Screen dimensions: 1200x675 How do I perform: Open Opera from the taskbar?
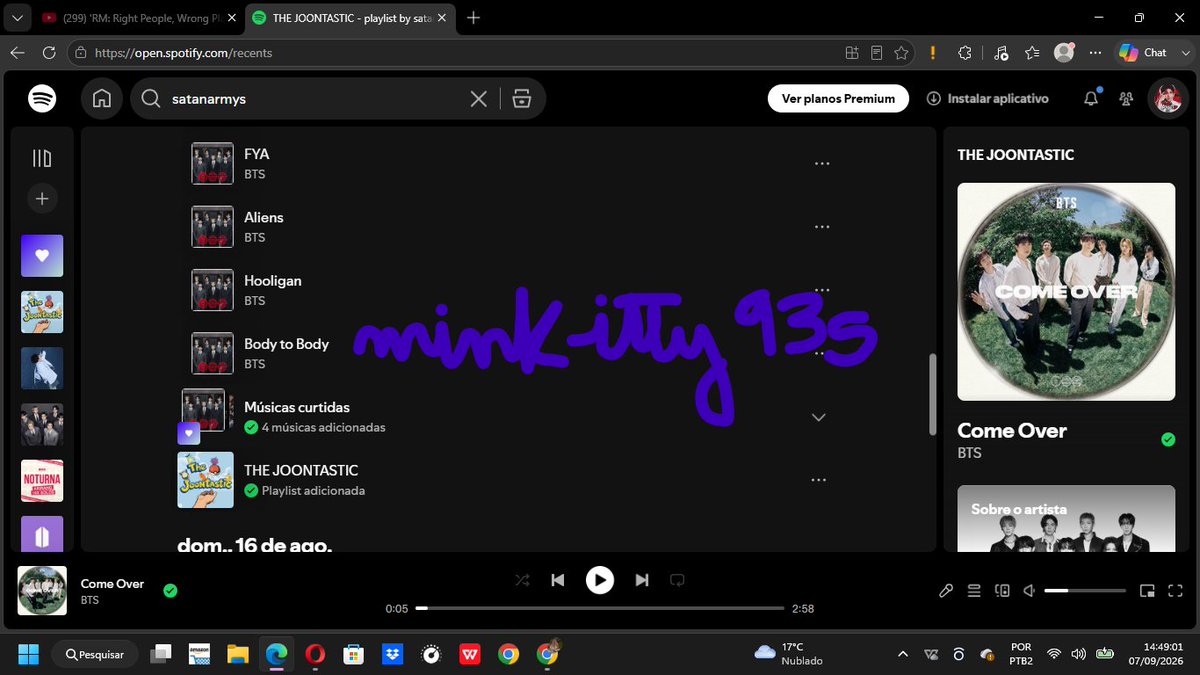(x=316, y=654)
